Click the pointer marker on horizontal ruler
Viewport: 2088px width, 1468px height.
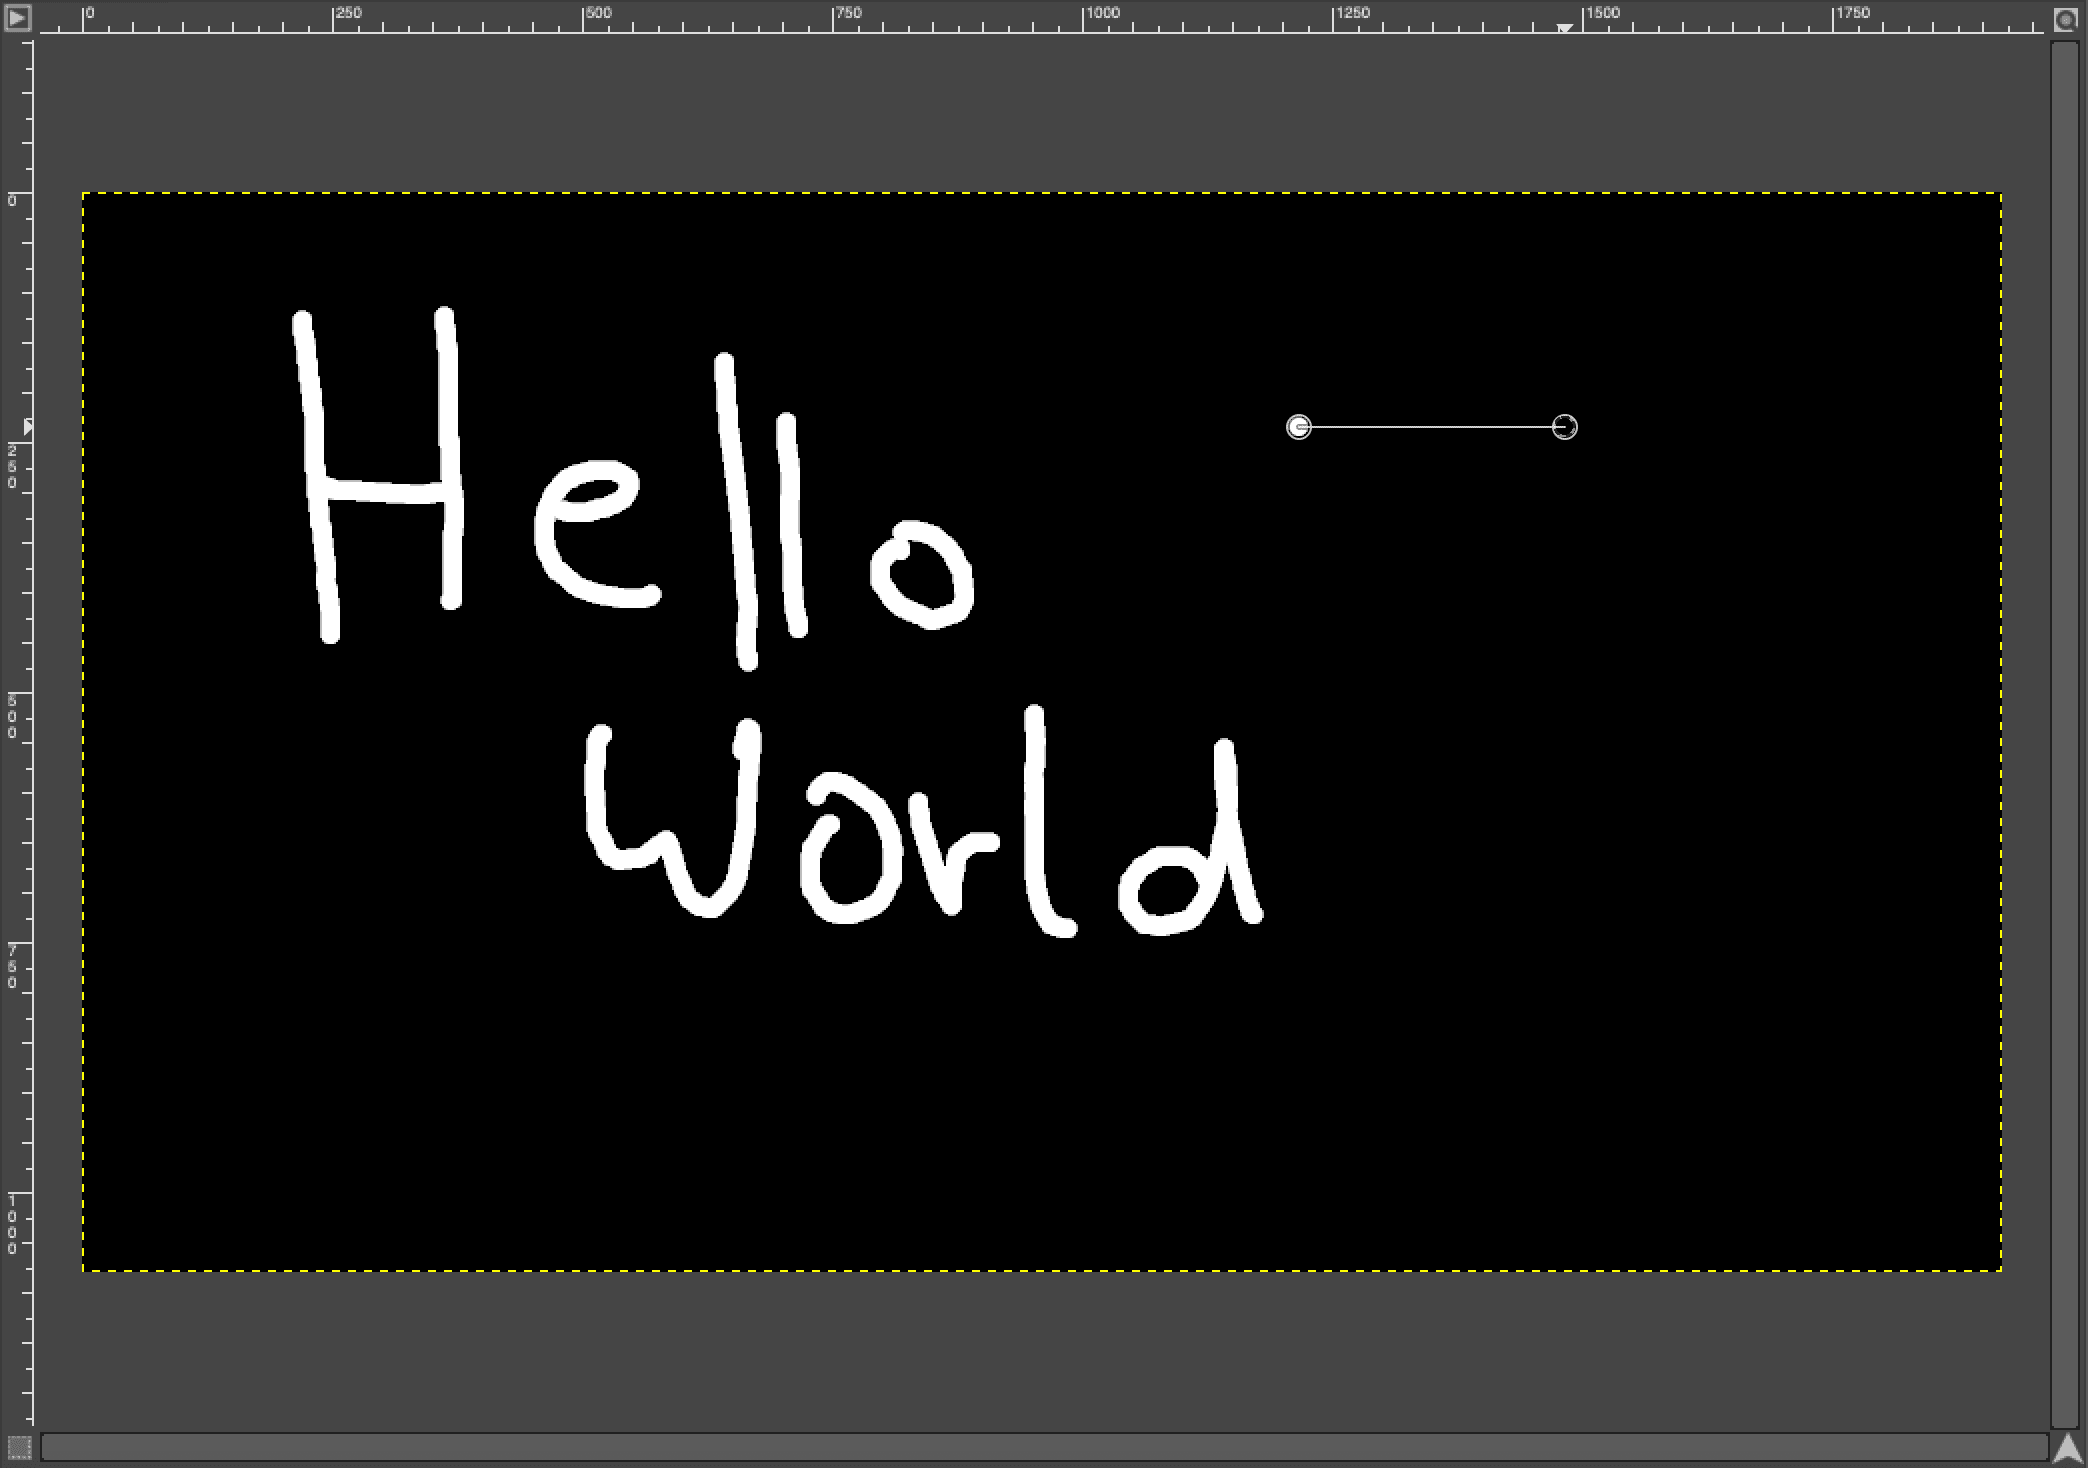1565,28
